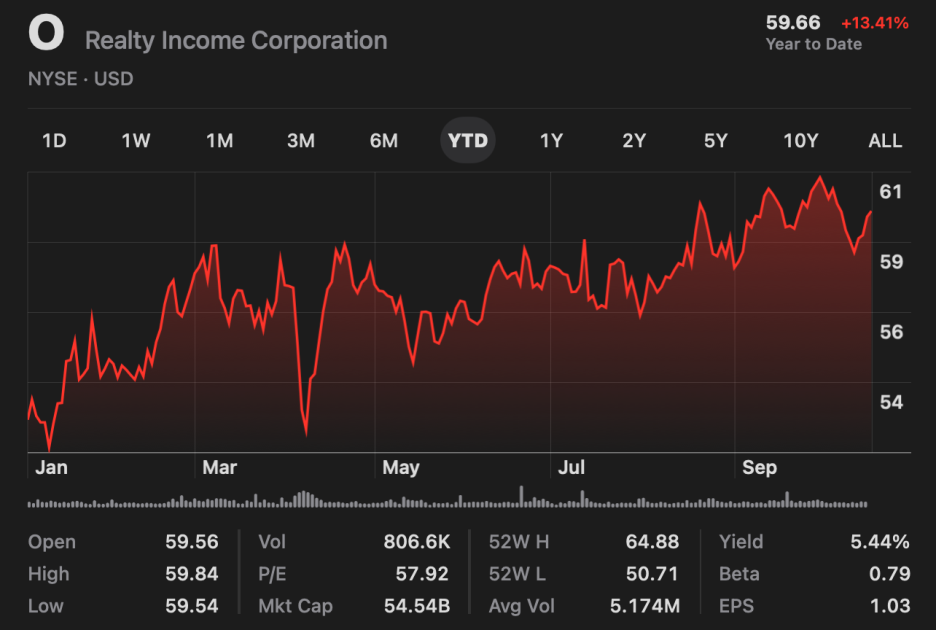Screen dimensions: 936x630
Task: Click the Sep axis label
Action: click(759, 467)
